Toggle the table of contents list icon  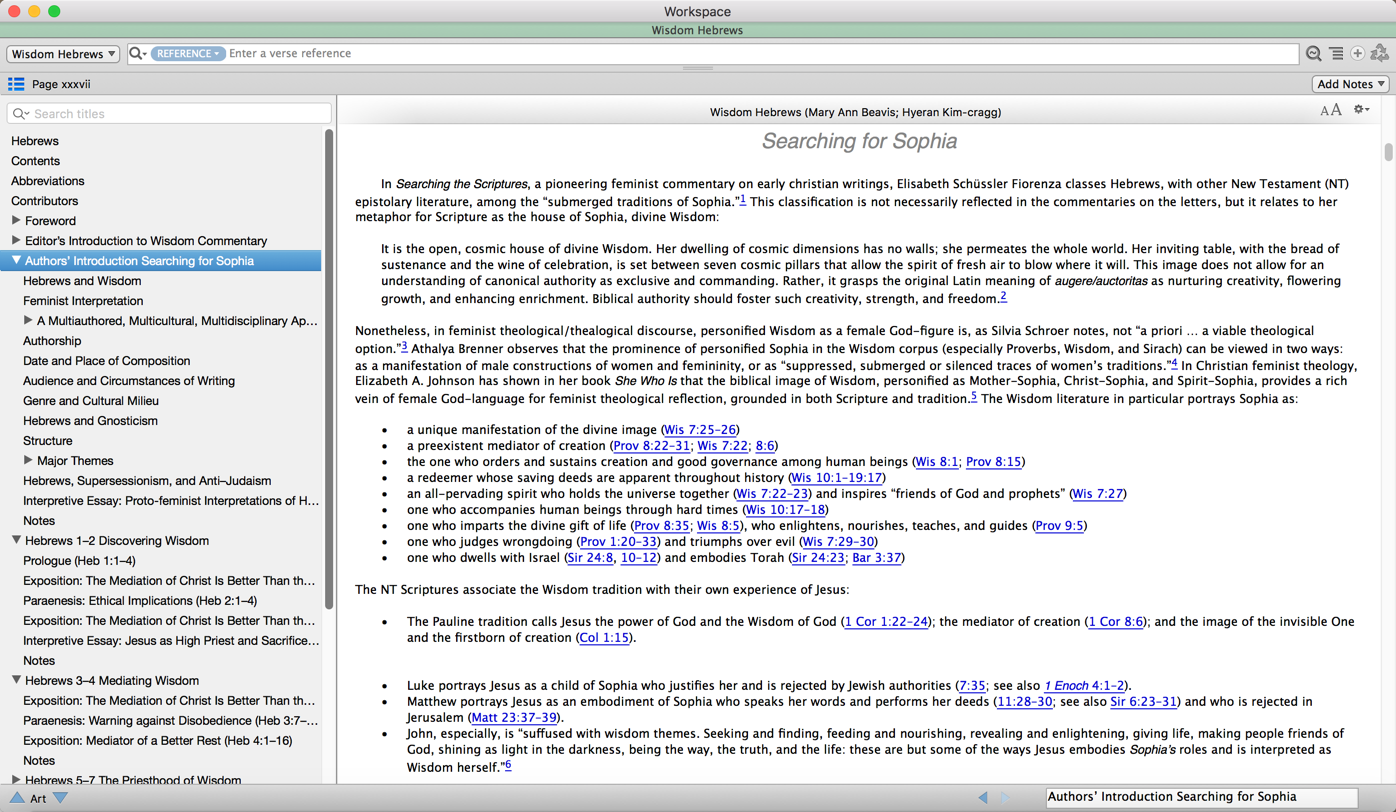[16, 84]
